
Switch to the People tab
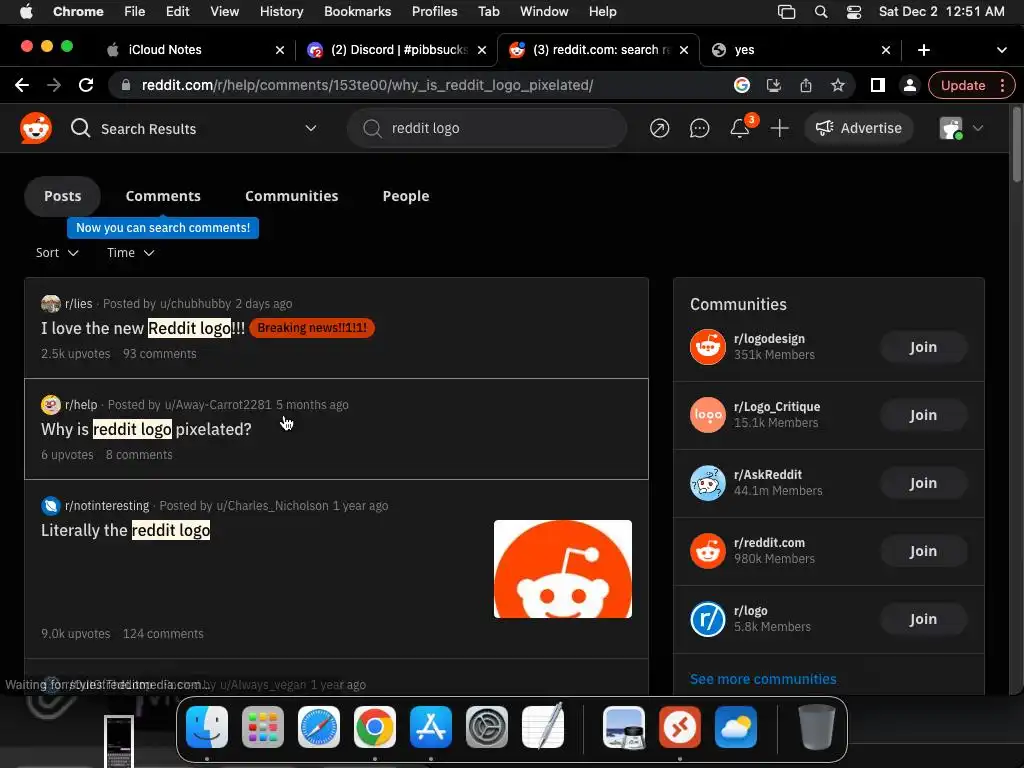406,196
